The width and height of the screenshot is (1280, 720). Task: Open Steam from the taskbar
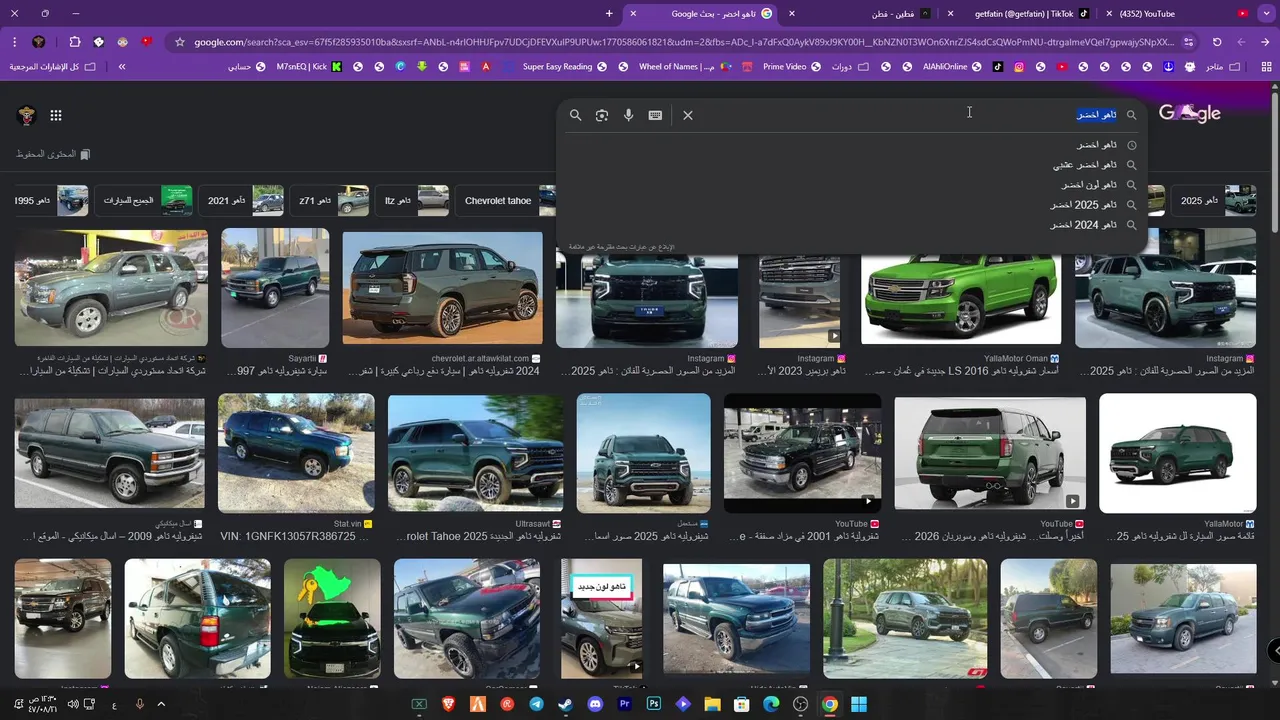566,704
